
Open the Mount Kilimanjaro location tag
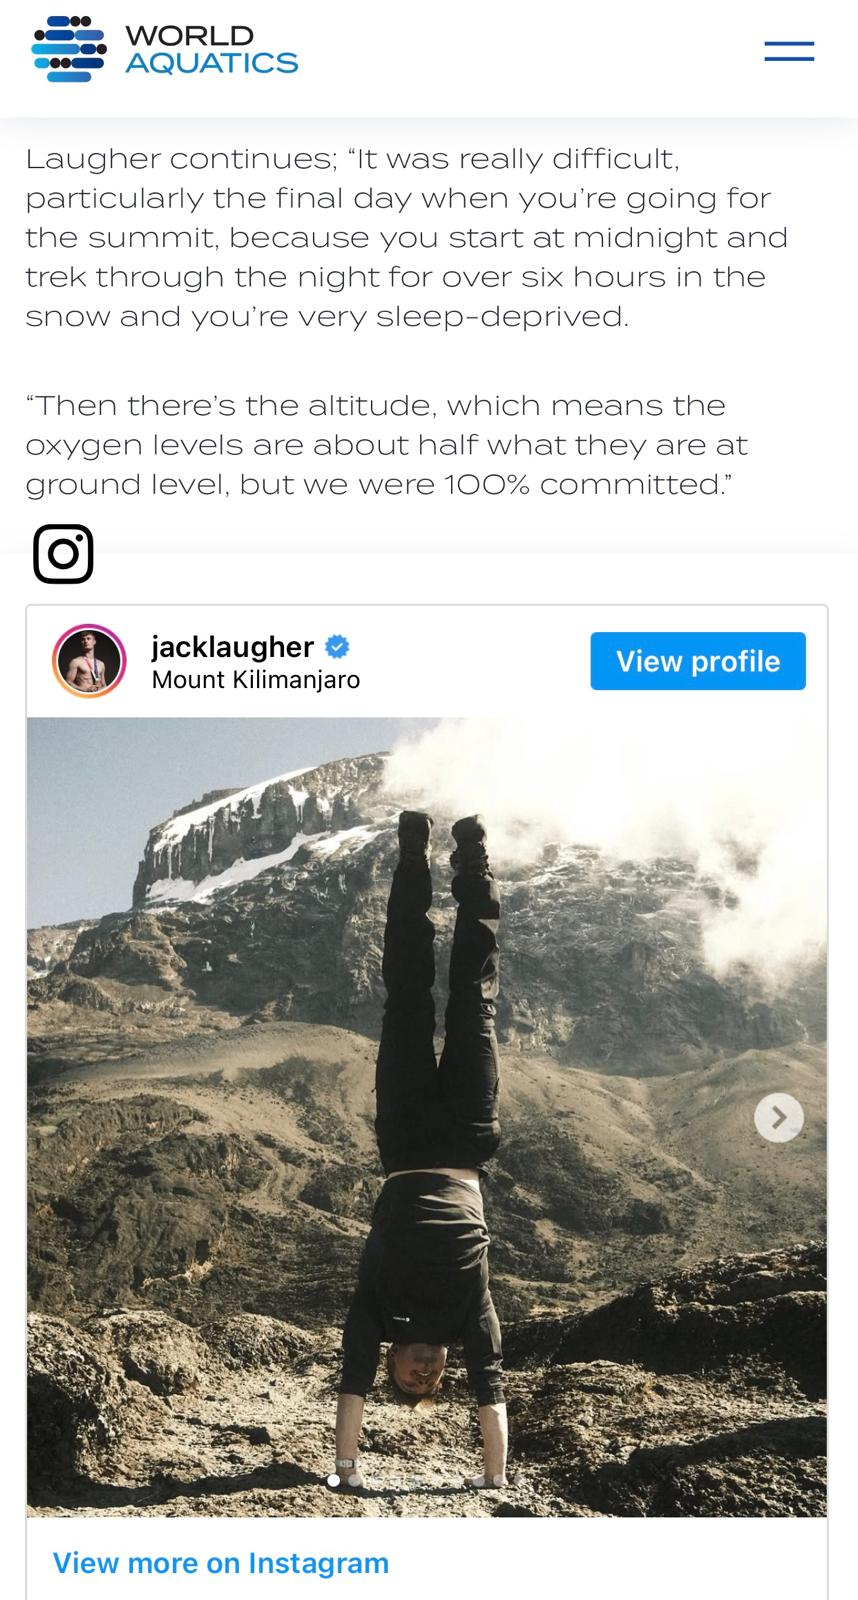(256, 680)
